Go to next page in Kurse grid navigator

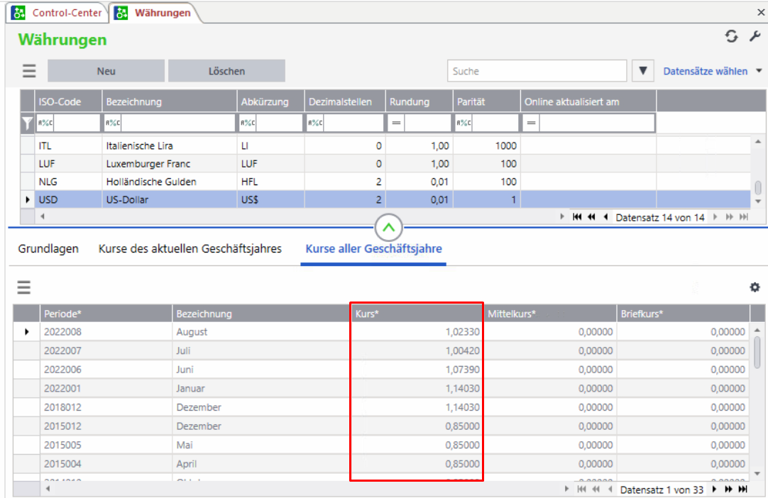pyautogui.click(x=729, y=489)
